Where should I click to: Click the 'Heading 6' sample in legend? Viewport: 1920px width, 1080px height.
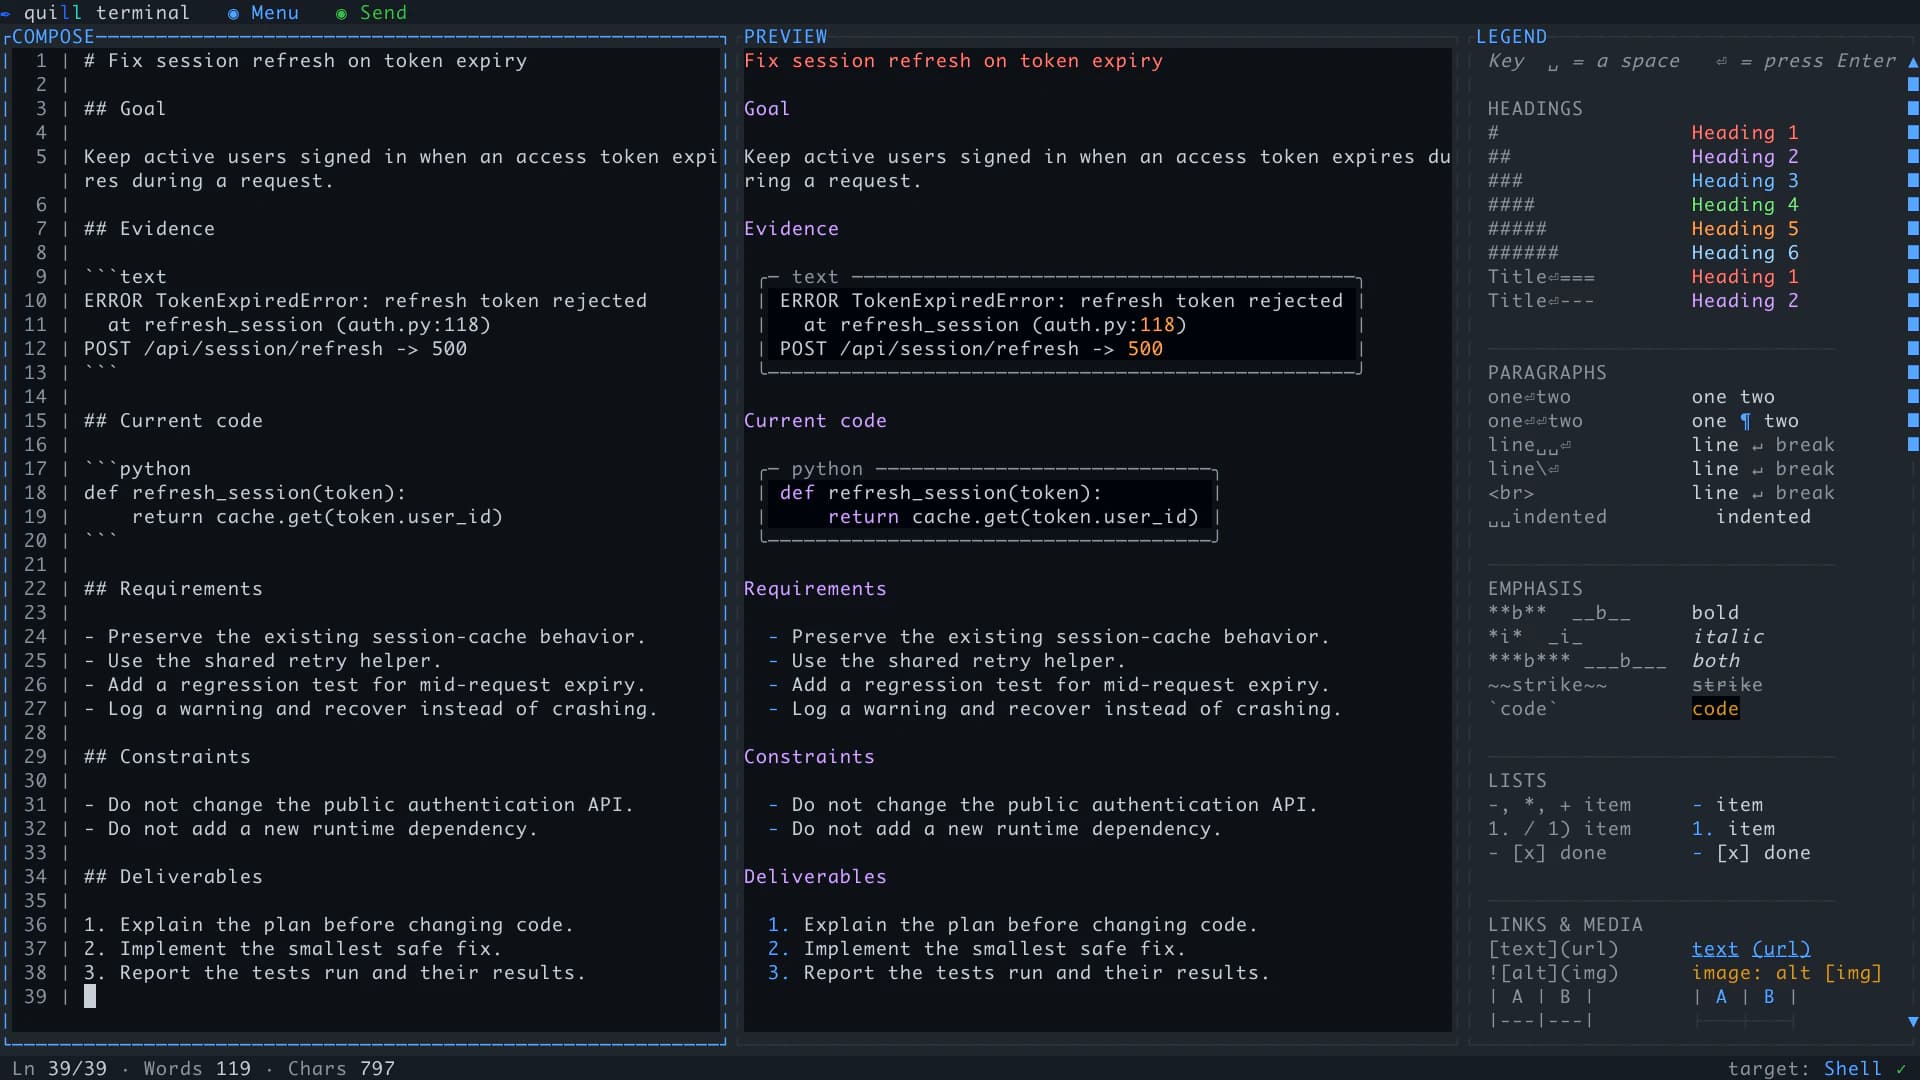click(1745, 253)
